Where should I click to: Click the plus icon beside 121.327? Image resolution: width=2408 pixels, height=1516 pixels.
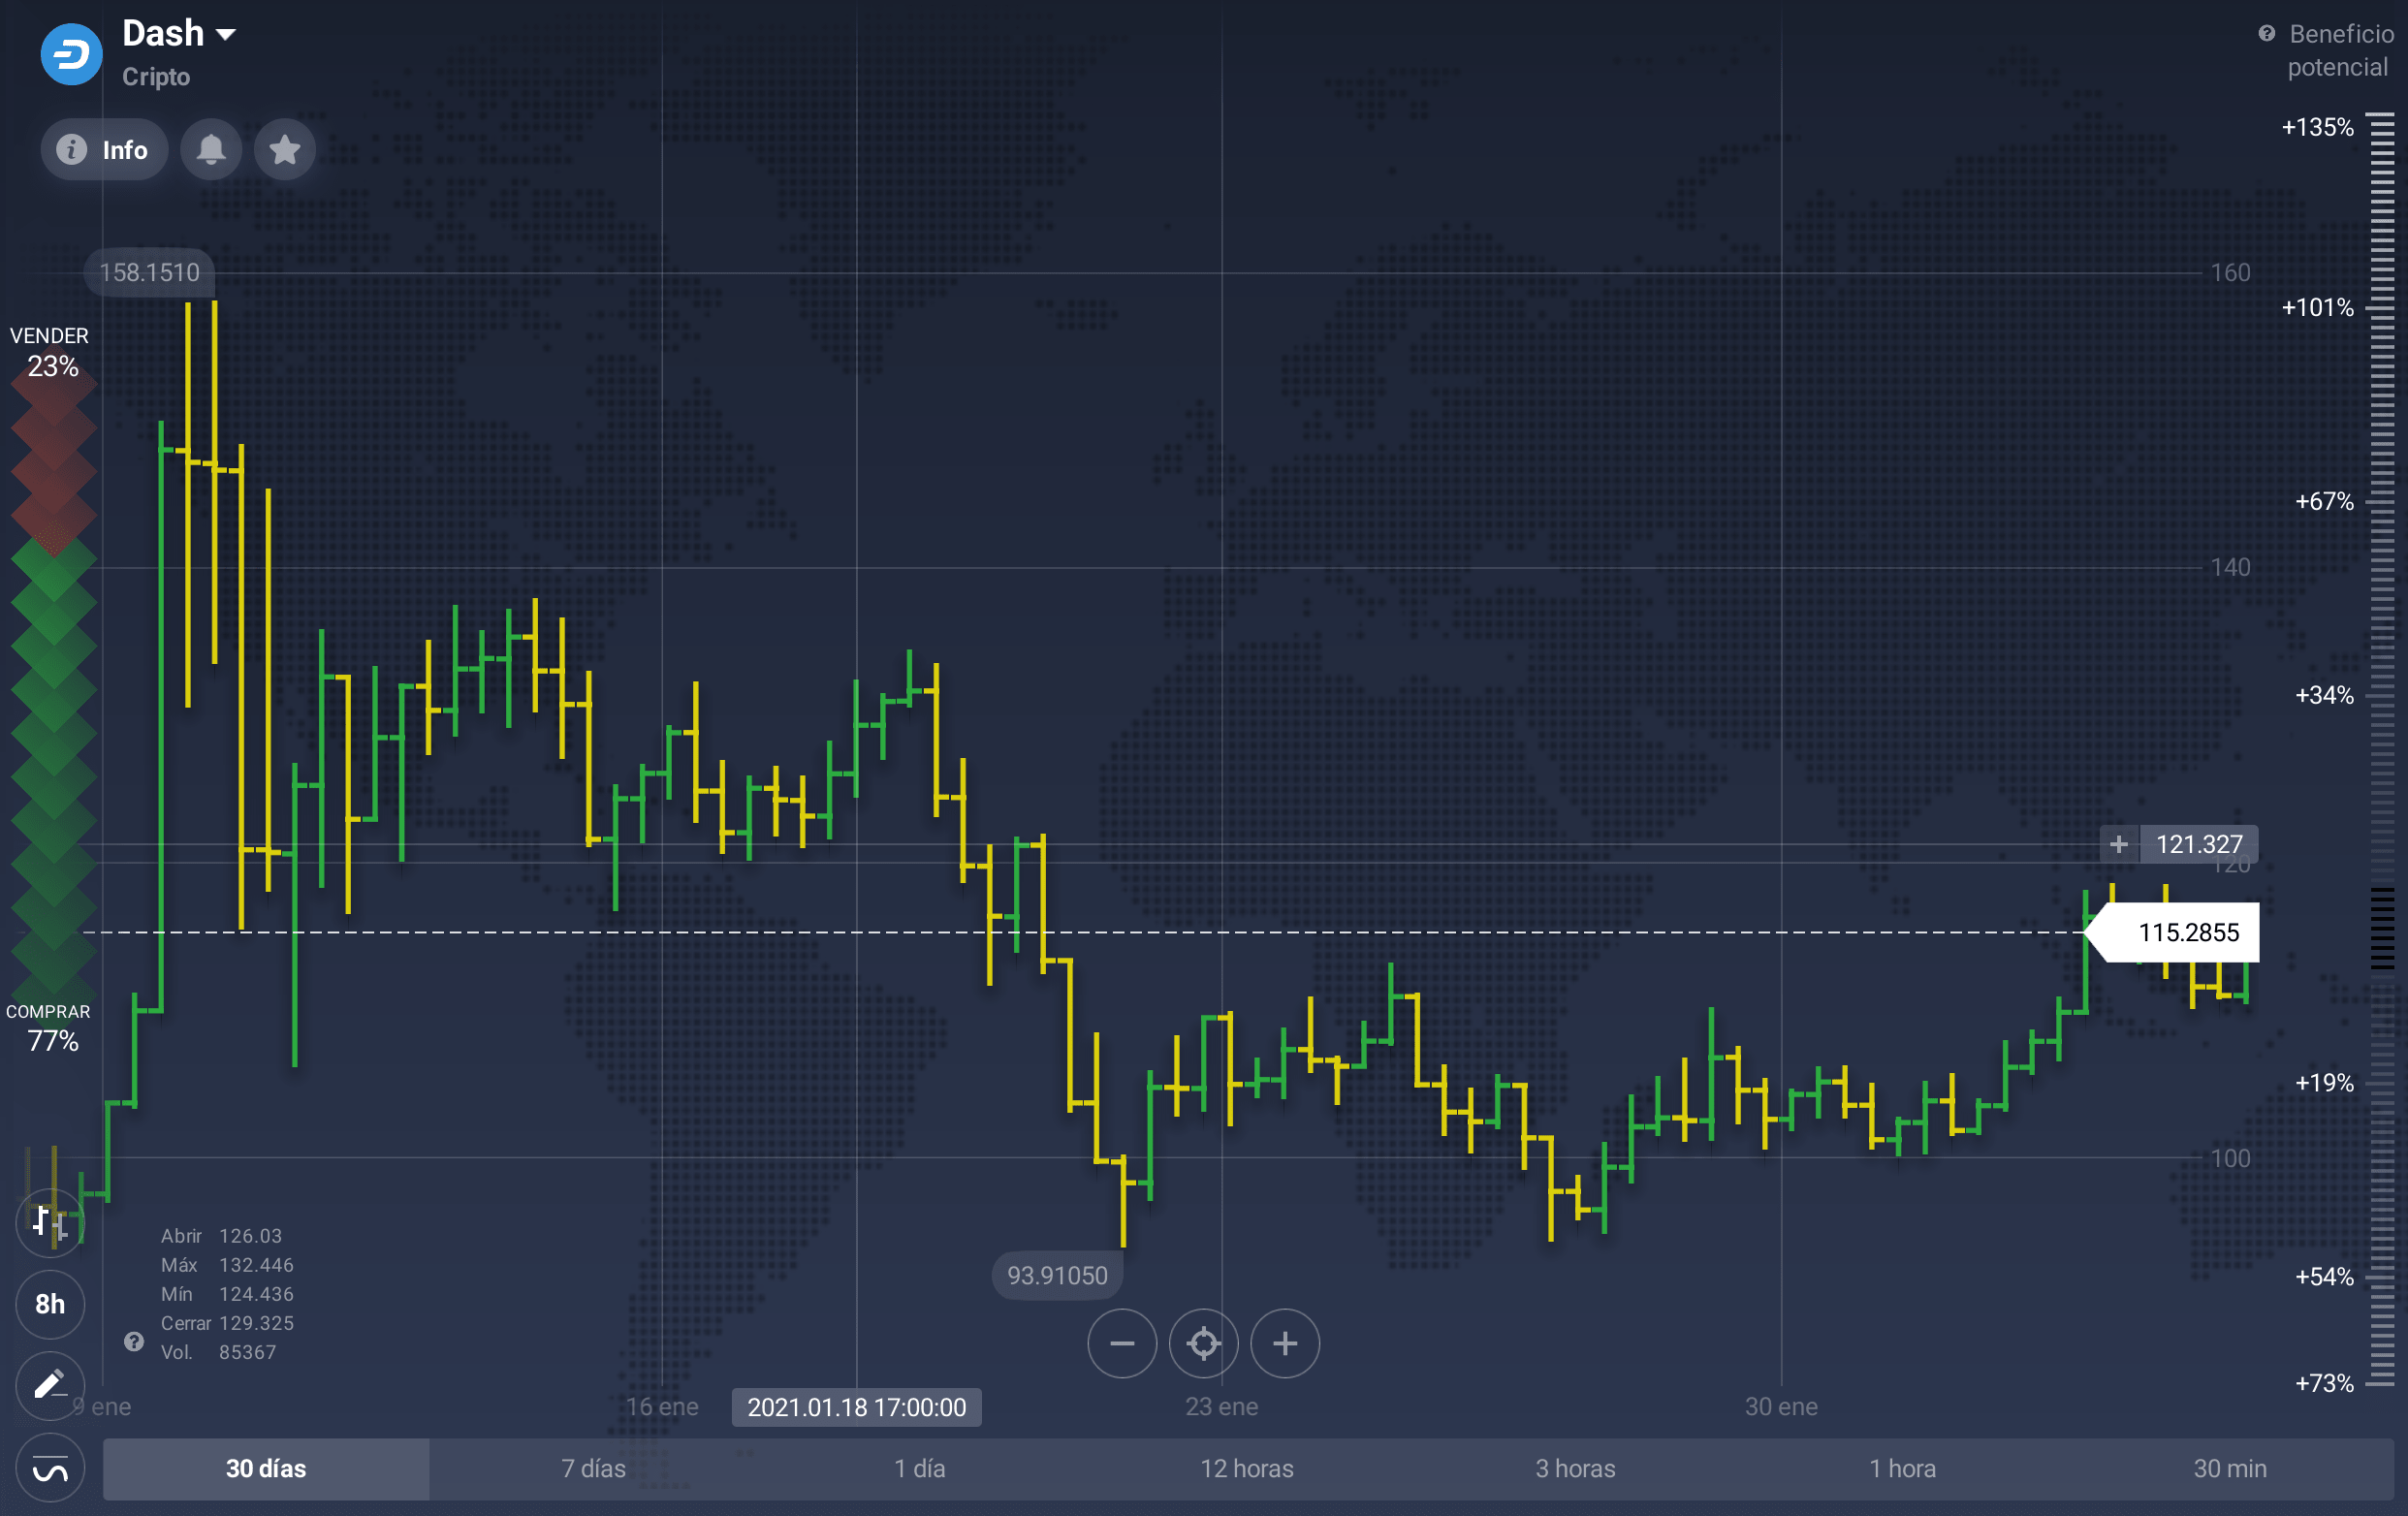[2119, 845]
